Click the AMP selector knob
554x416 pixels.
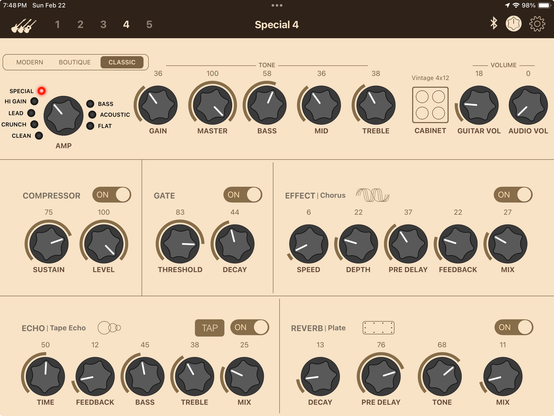(63, 116)
